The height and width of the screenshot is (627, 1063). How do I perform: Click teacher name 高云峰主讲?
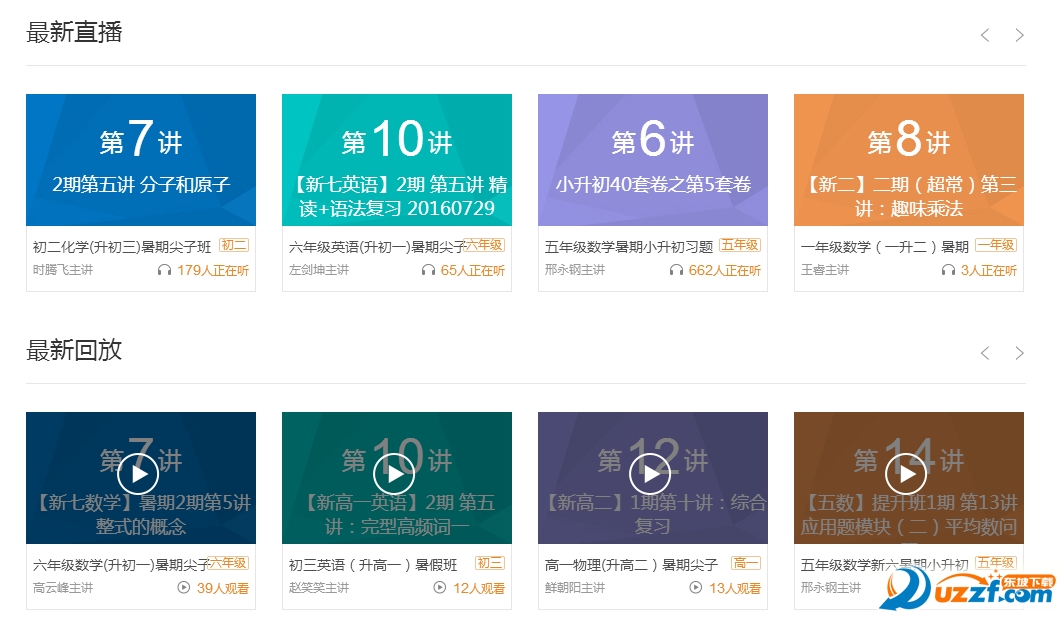[63, 588]
